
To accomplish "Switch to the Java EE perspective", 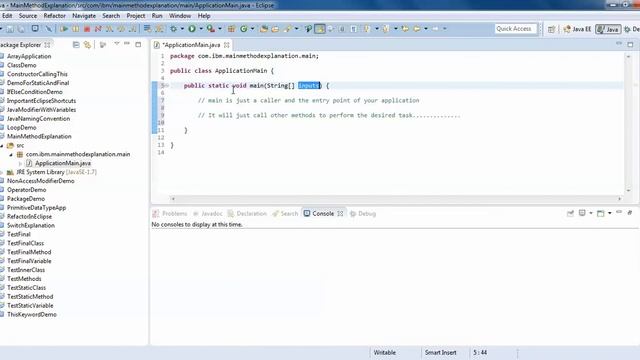I will tap(577, 29).
